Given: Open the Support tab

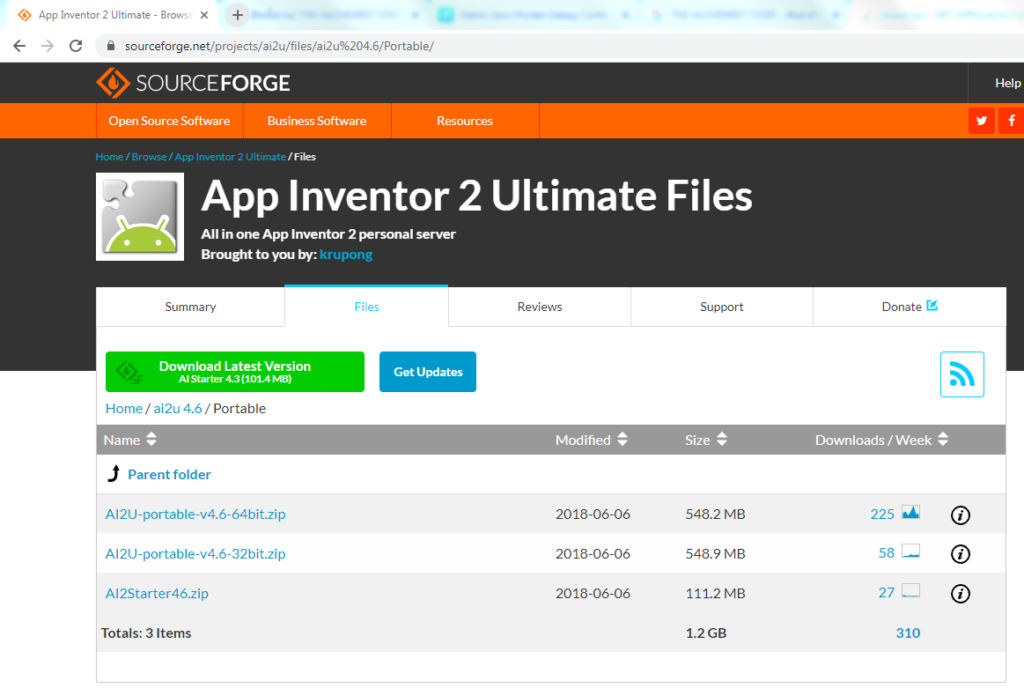Looking at the screenshot, I should coord(722,307).
